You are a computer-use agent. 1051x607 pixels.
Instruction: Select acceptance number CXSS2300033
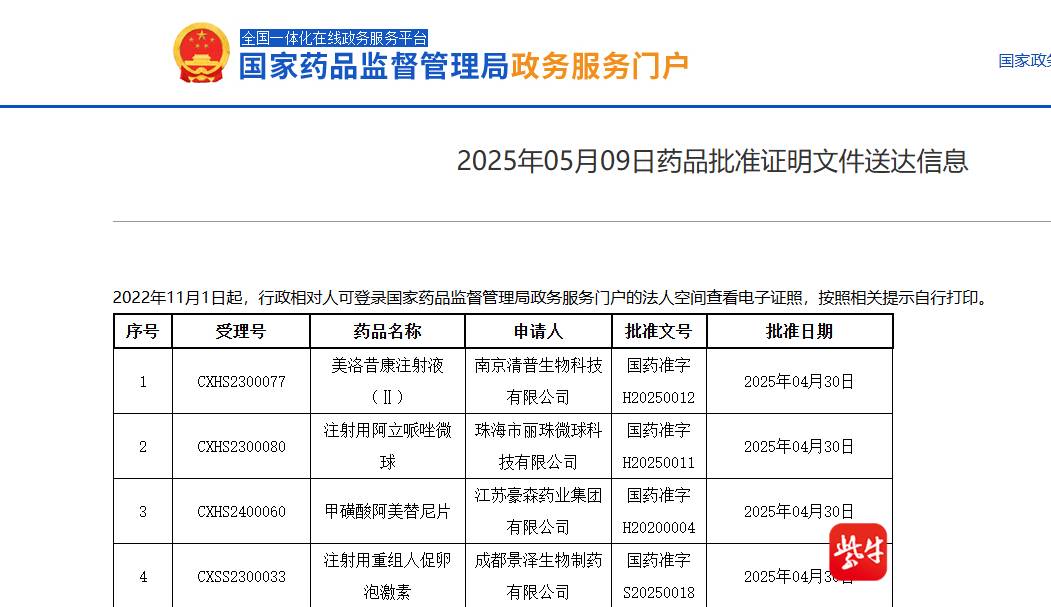tap(241, 577)
